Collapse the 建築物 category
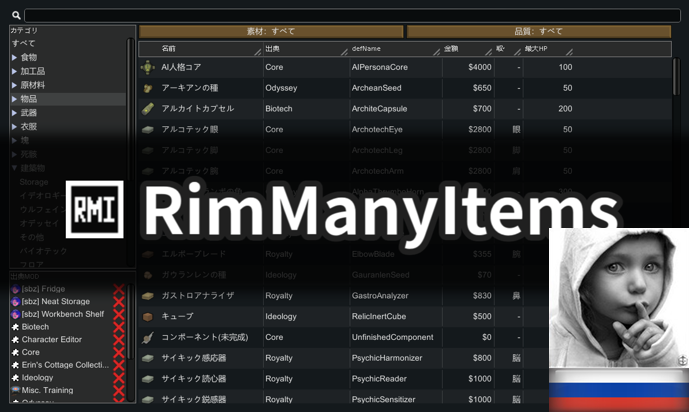This screenshot has width=689, height=412. (14, 168)
